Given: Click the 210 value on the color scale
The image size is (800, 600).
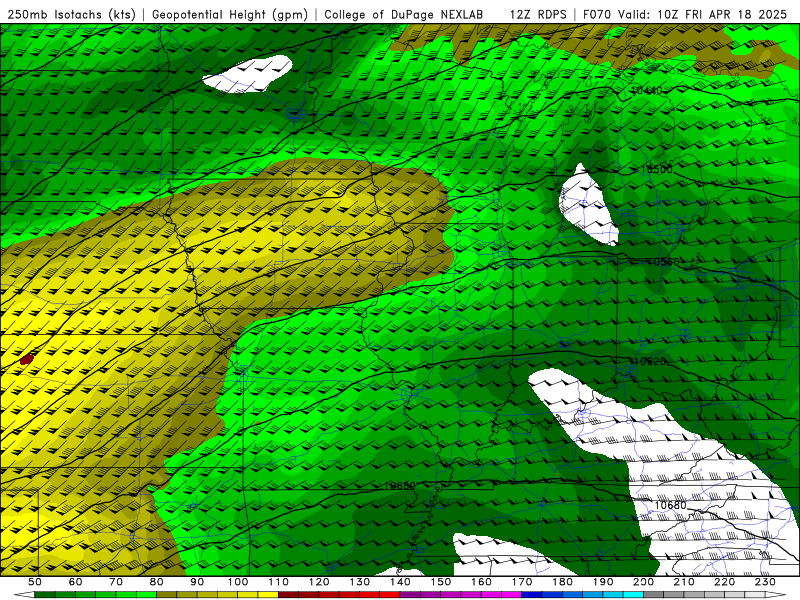Looking at the screenshot, I should tap(684, 582).
